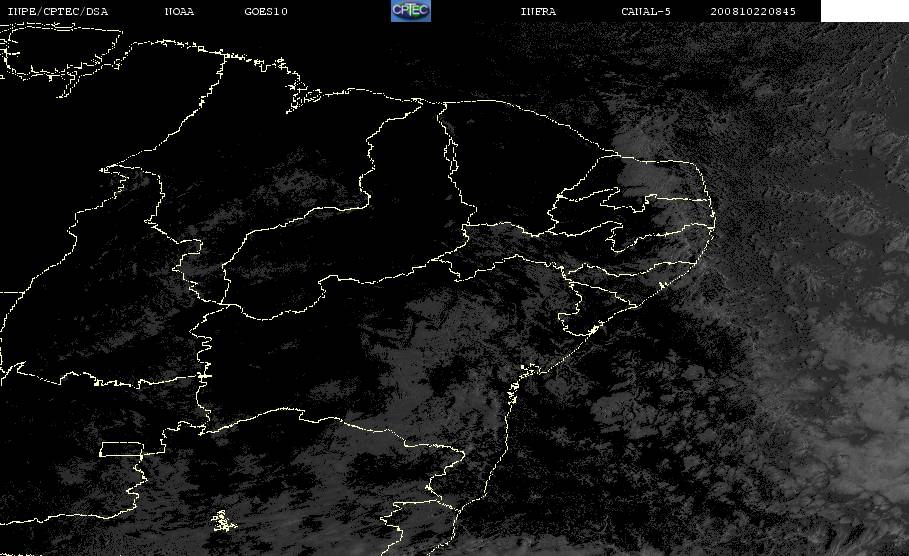Click the CPTEC logo in the header
Screen dimensions: 909x556
click(410, 11)
